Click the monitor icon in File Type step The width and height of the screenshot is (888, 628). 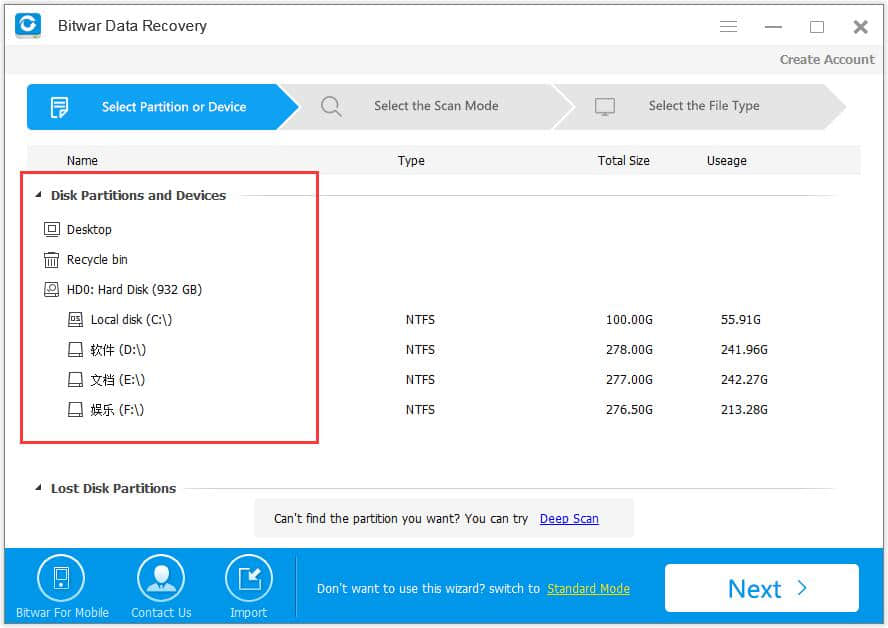605,106
